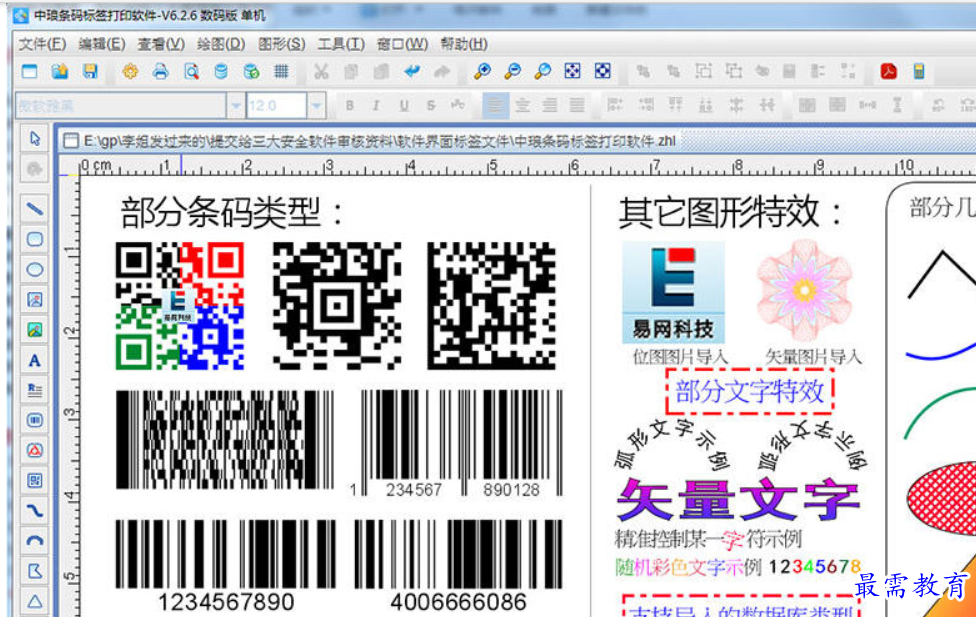Open the 工具(T) menu
The image size is (976, 617).
(x=341, y=44)
